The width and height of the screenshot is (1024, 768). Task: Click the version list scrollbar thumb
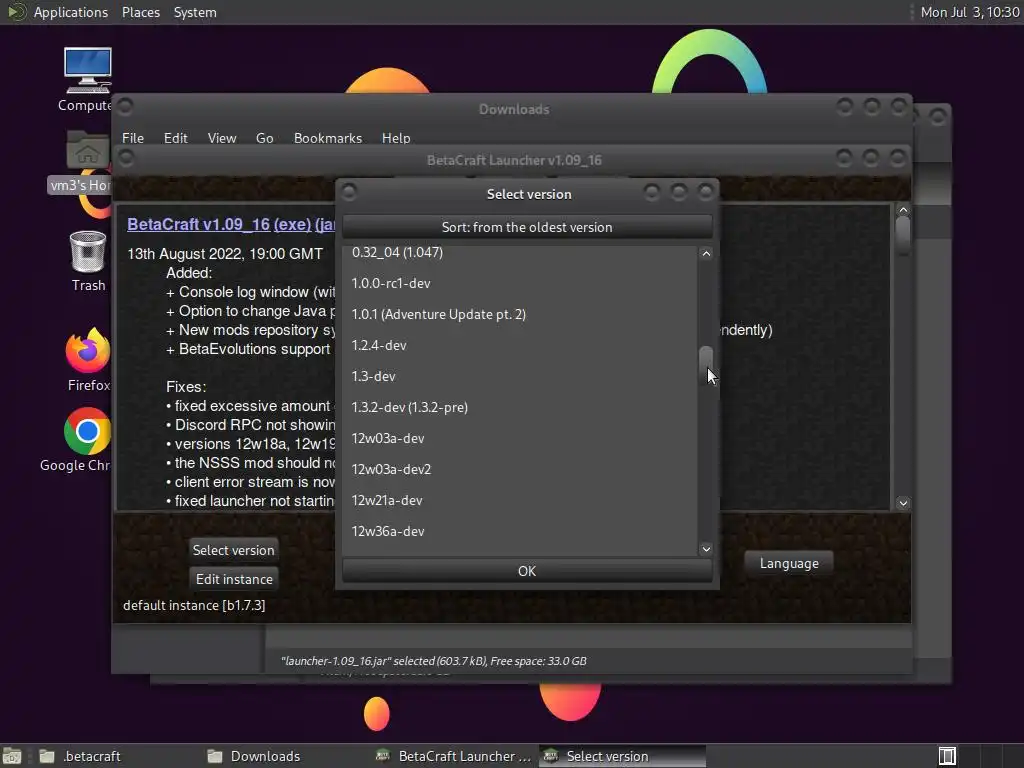coord(706,365)
